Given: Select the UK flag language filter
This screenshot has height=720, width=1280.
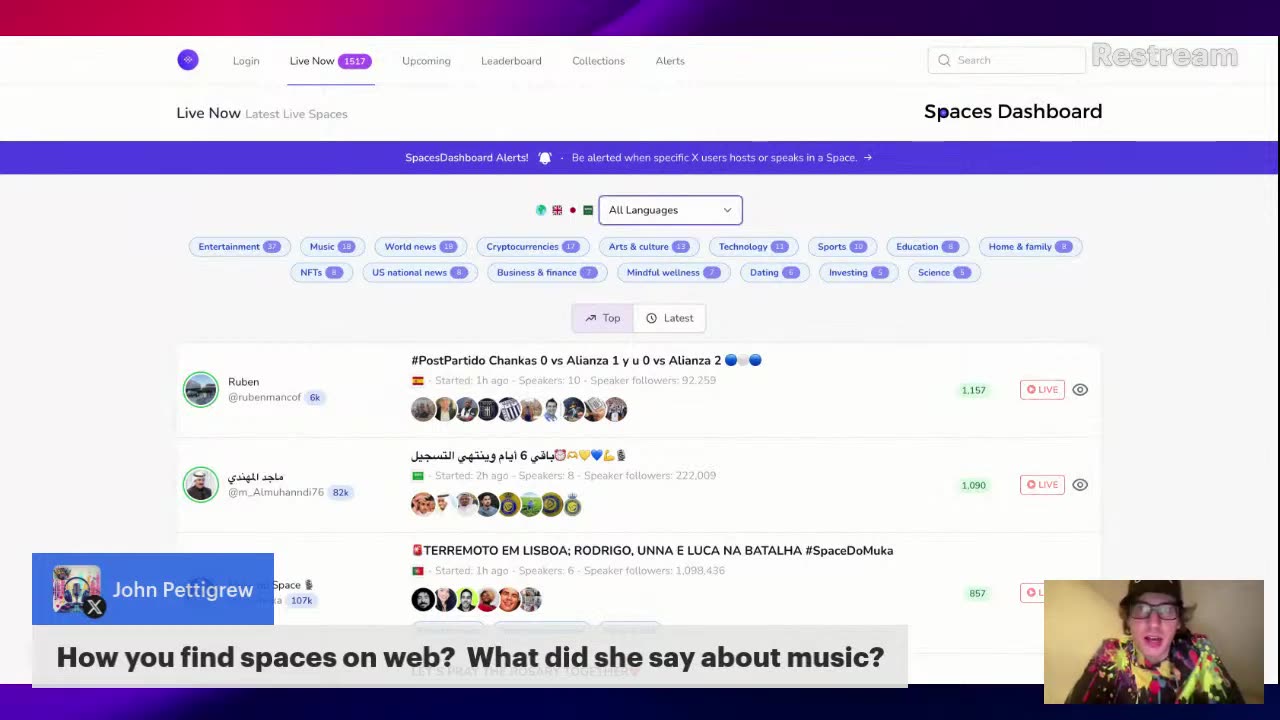Looking at the screenshot, I should point(557,210).
